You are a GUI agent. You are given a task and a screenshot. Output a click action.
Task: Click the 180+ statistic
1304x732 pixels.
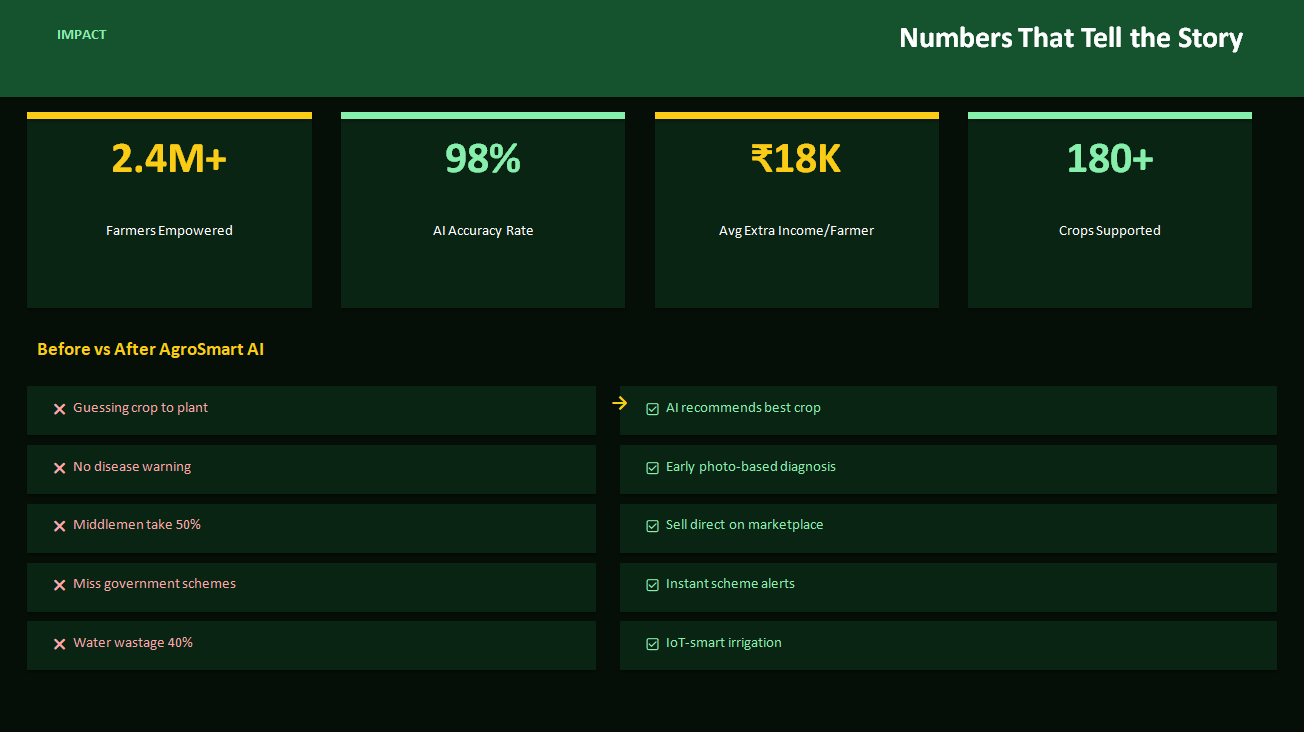coord(1110,158)
